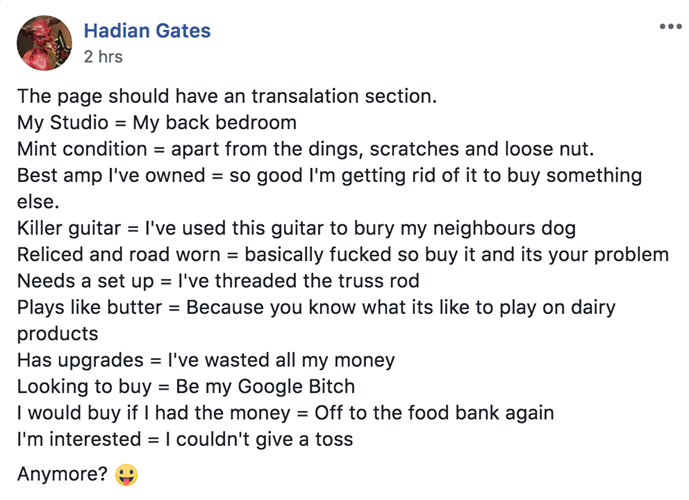Viewport: 689px width, 500px height.
Task: Click the 'Mint condition' line of the post
Action: pyautogui.click(x=305, y=149)
